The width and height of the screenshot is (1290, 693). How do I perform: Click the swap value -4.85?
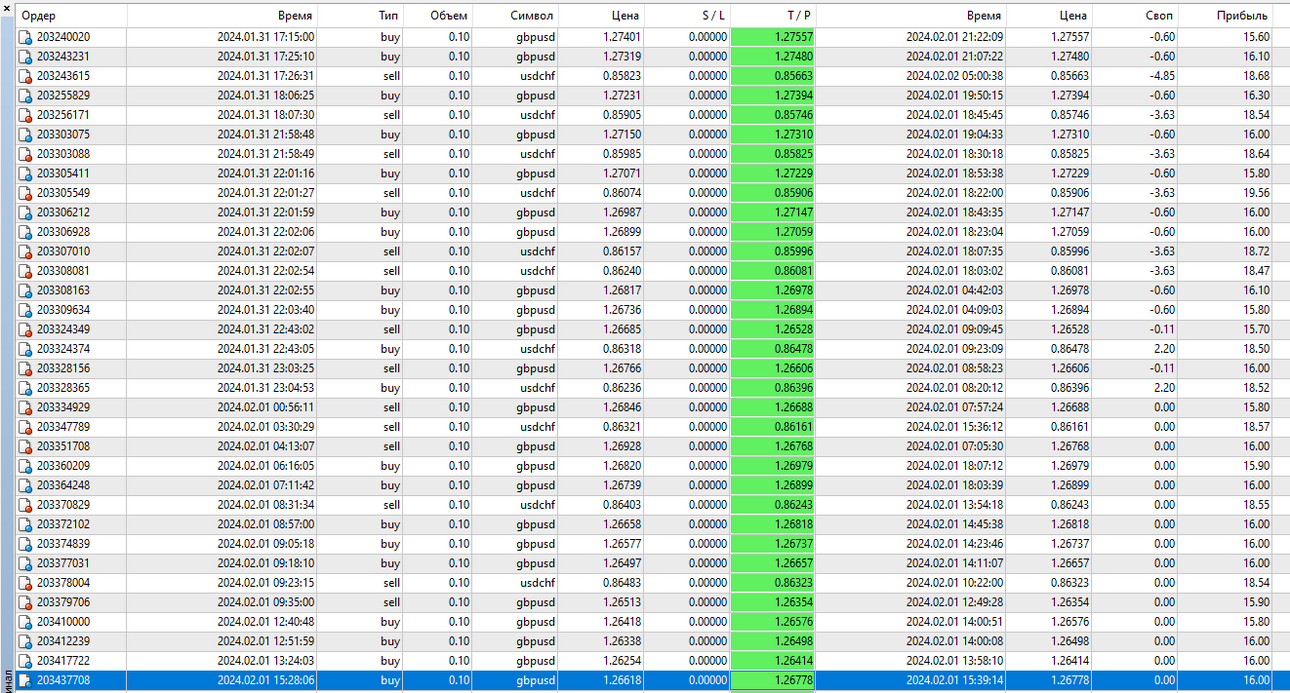1162,76
